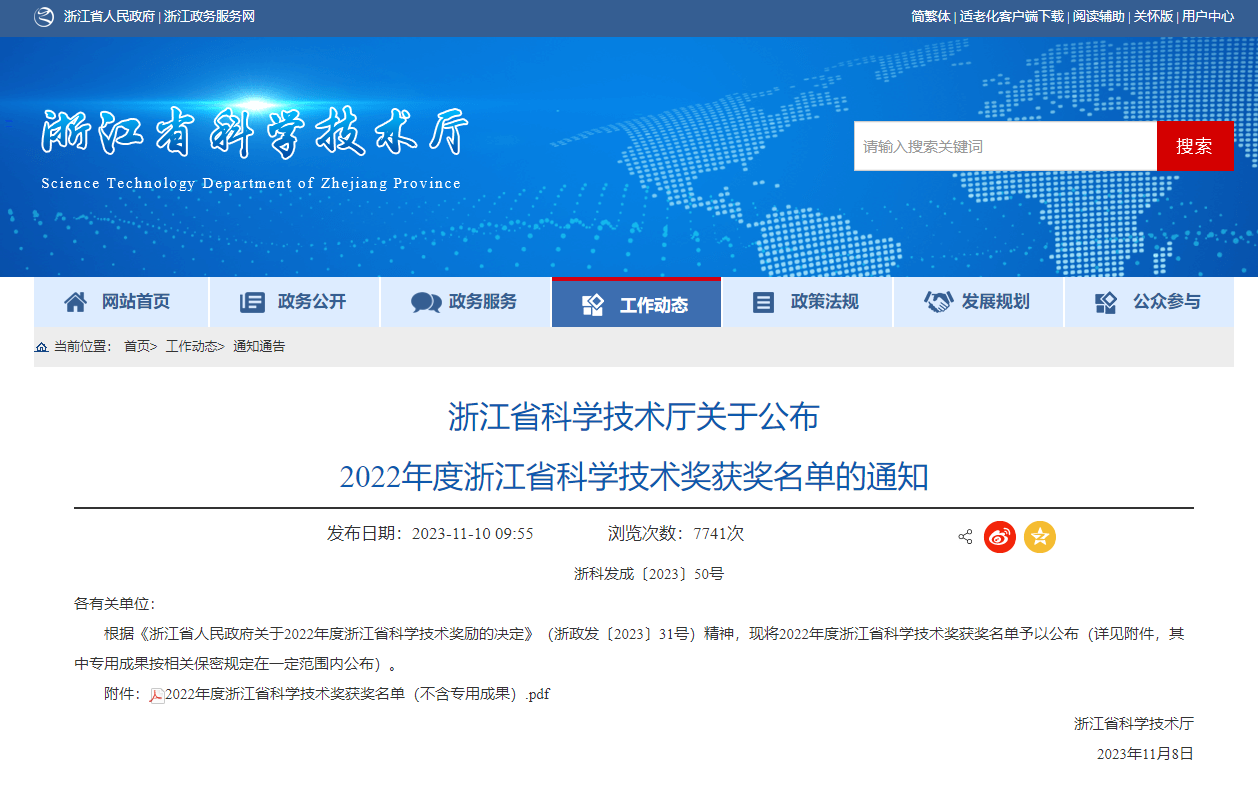Open 公众参与 navigation tab
Image resolution: width=1258 pixels, height=811 pixels.
coord(1148,302)
